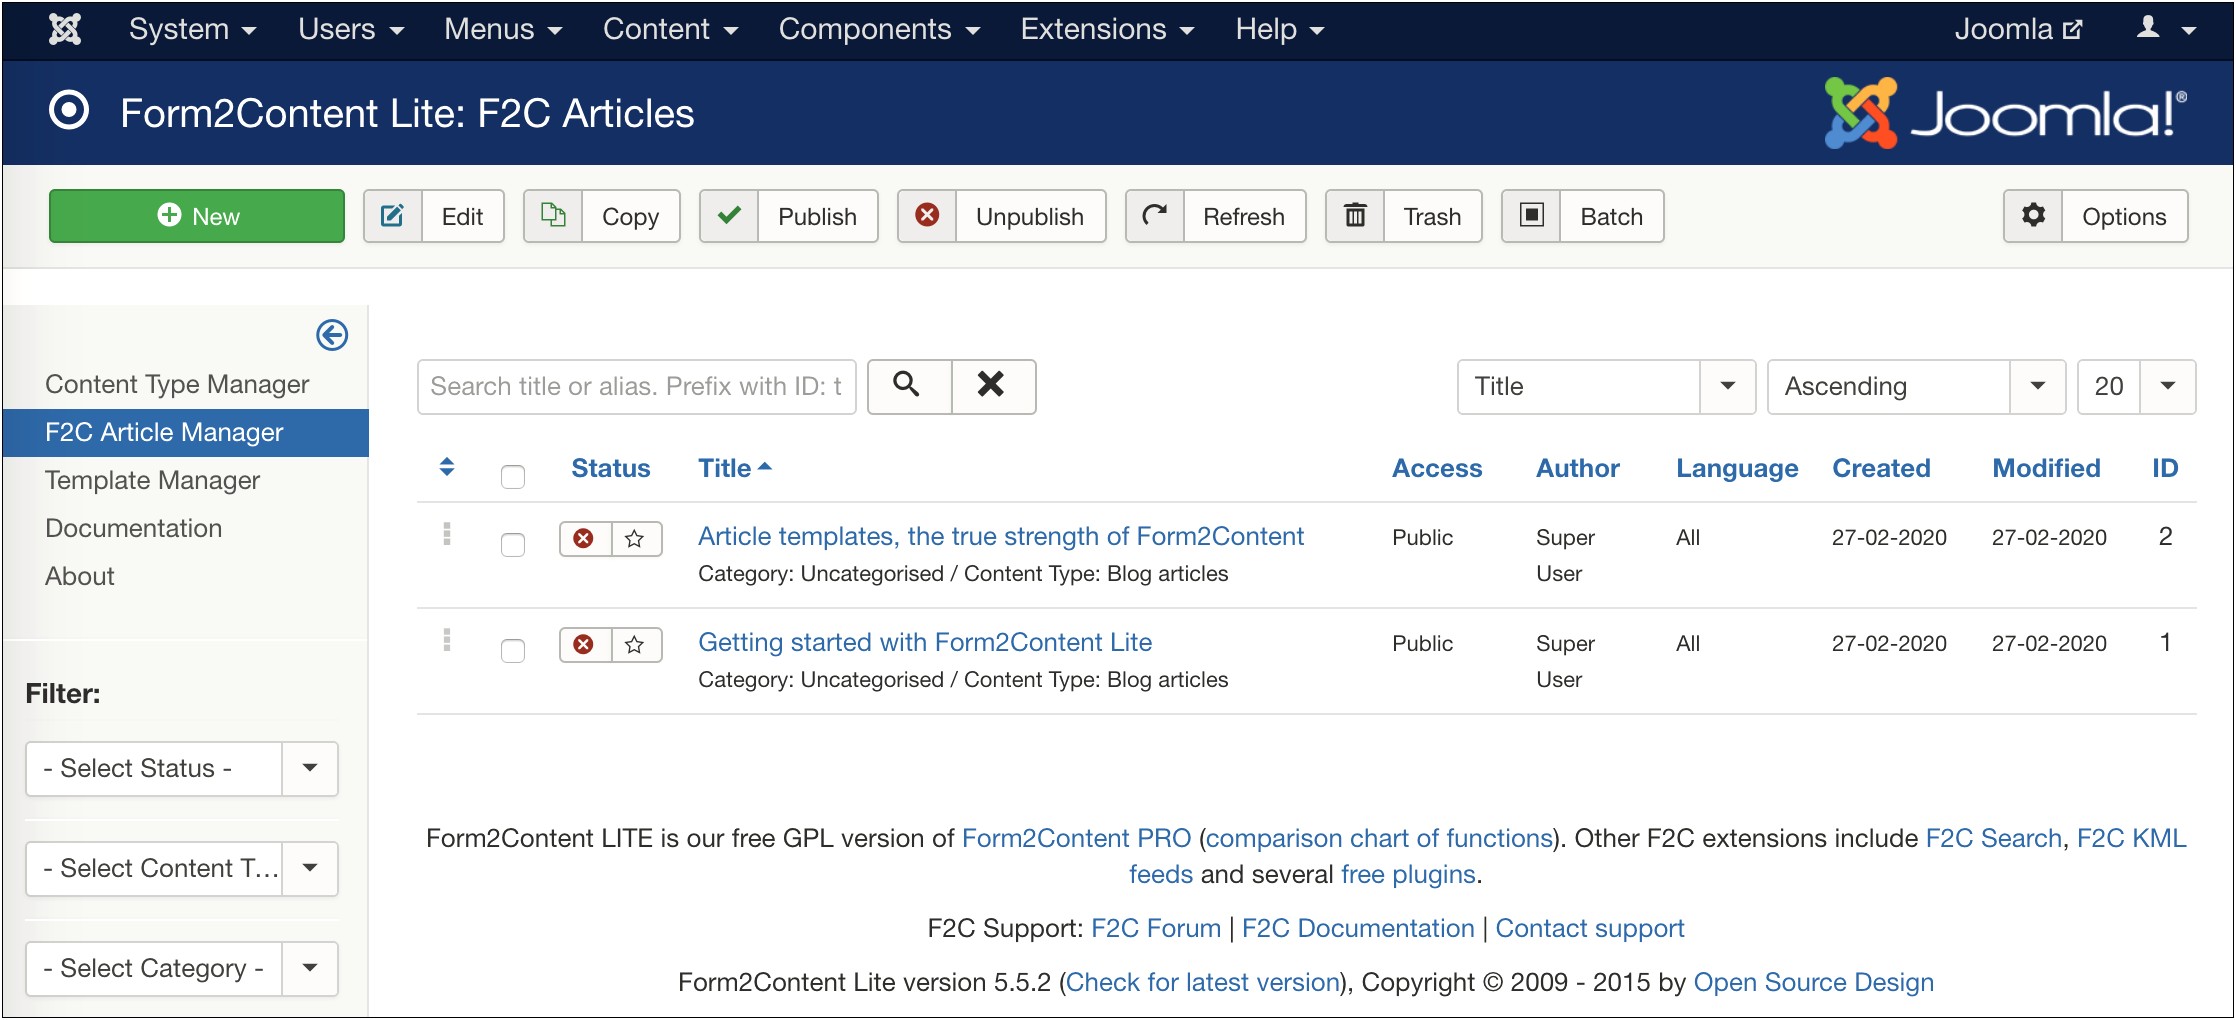The height and width of the screenshot is (1020, 2236).
Task: Toggle featured star for Article templates row
Action: tap(636, 539)
